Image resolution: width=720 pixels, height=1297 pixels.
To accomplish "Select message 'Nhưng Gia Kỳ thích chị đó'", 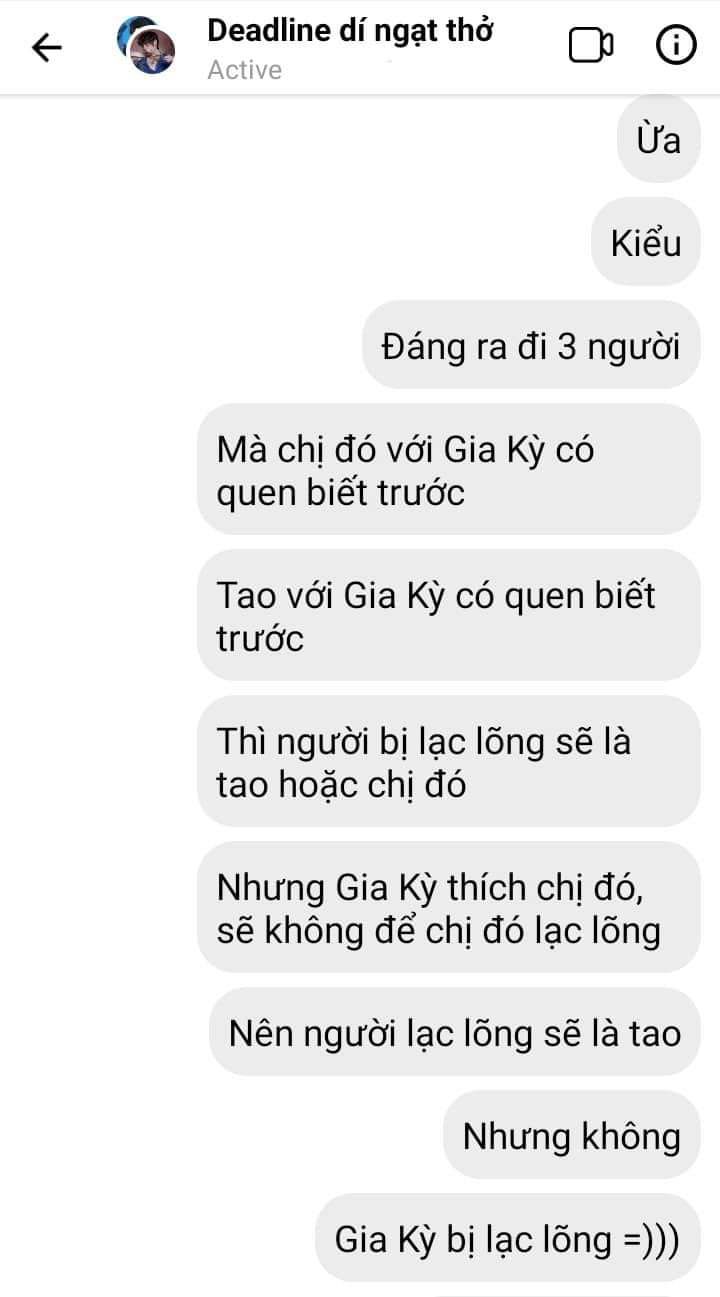I will click(448, 908).
